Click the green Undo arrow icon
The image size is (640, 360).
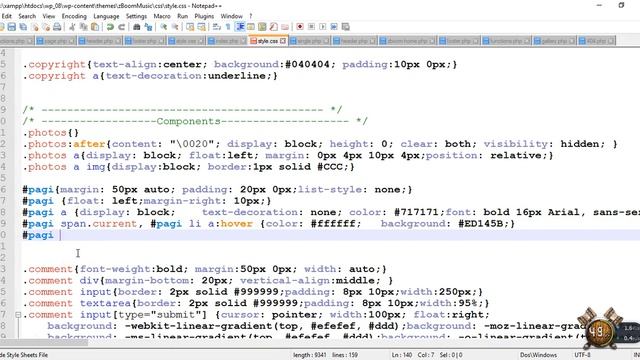pos(110,27)
